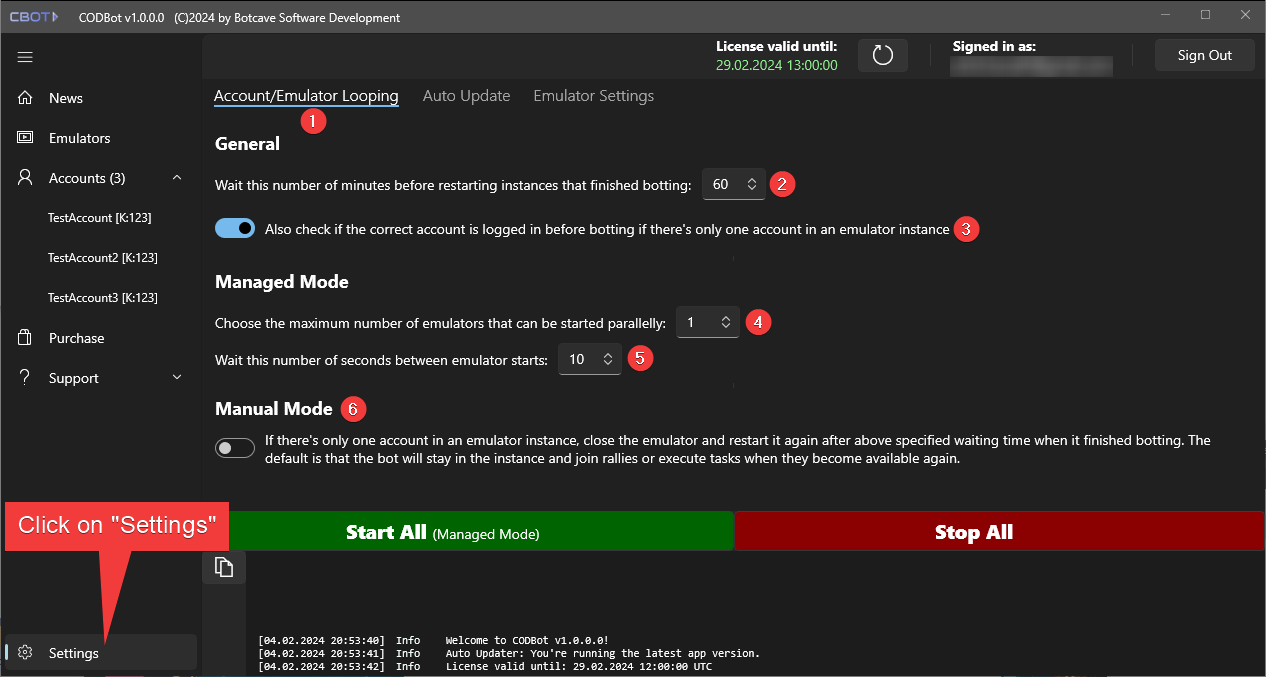Collapse the Accounts (3) list chevron
Screen dimensions: 1266x677
[x=177, y=178]
